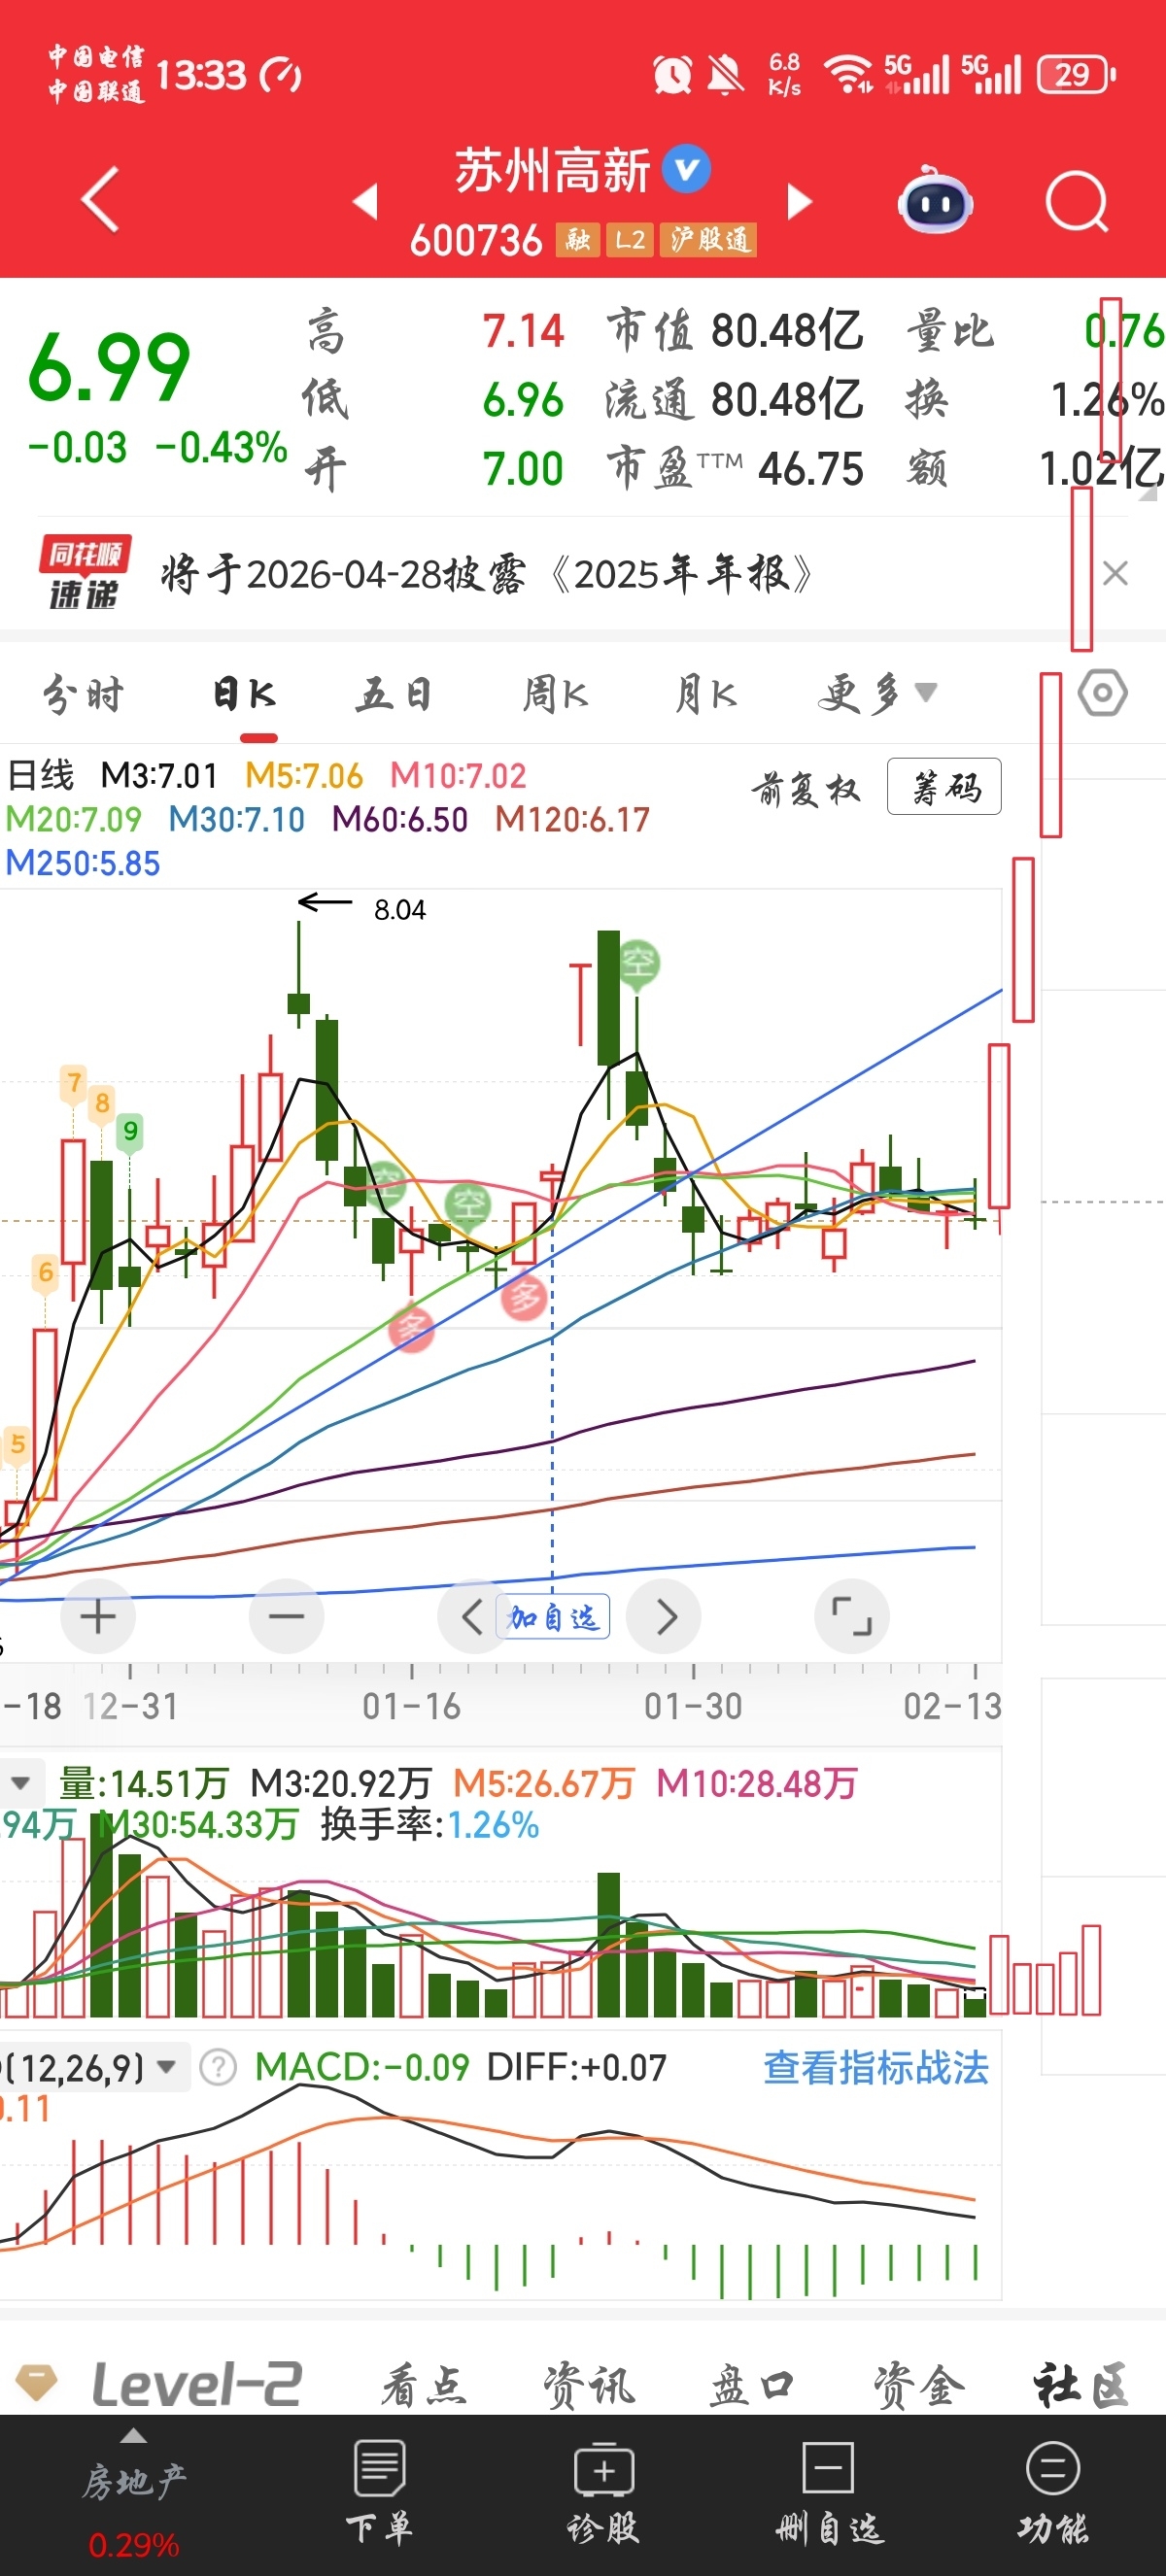1166x2576 pixels.
Task: Expand the 更多 period dropdown
Action: tap(877, 693)
